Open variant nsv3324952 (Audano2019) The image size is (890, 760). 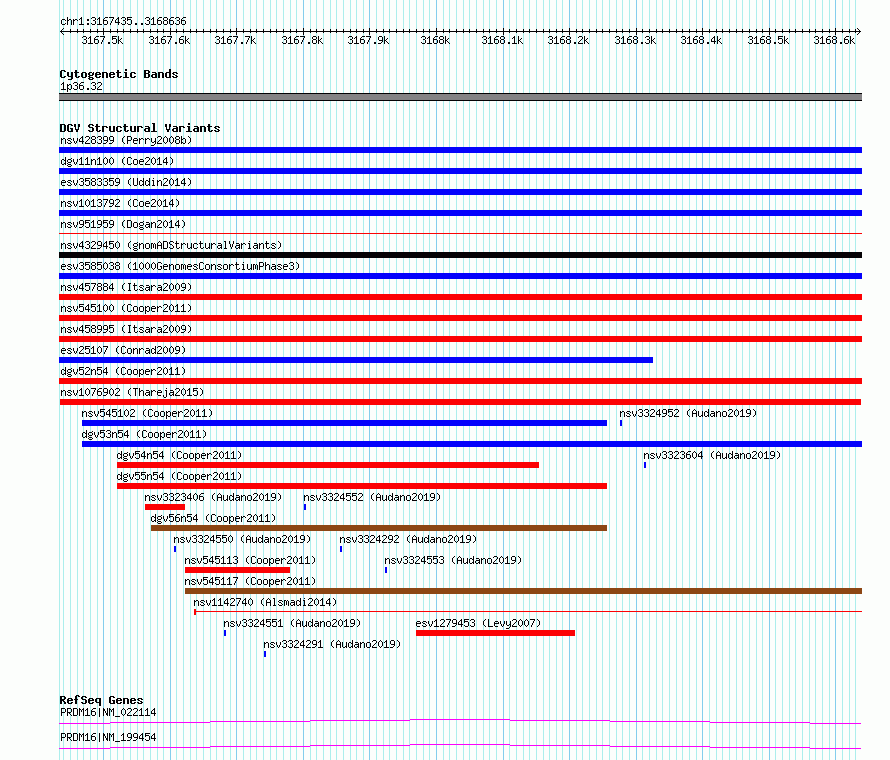click(x=688, y=413)
